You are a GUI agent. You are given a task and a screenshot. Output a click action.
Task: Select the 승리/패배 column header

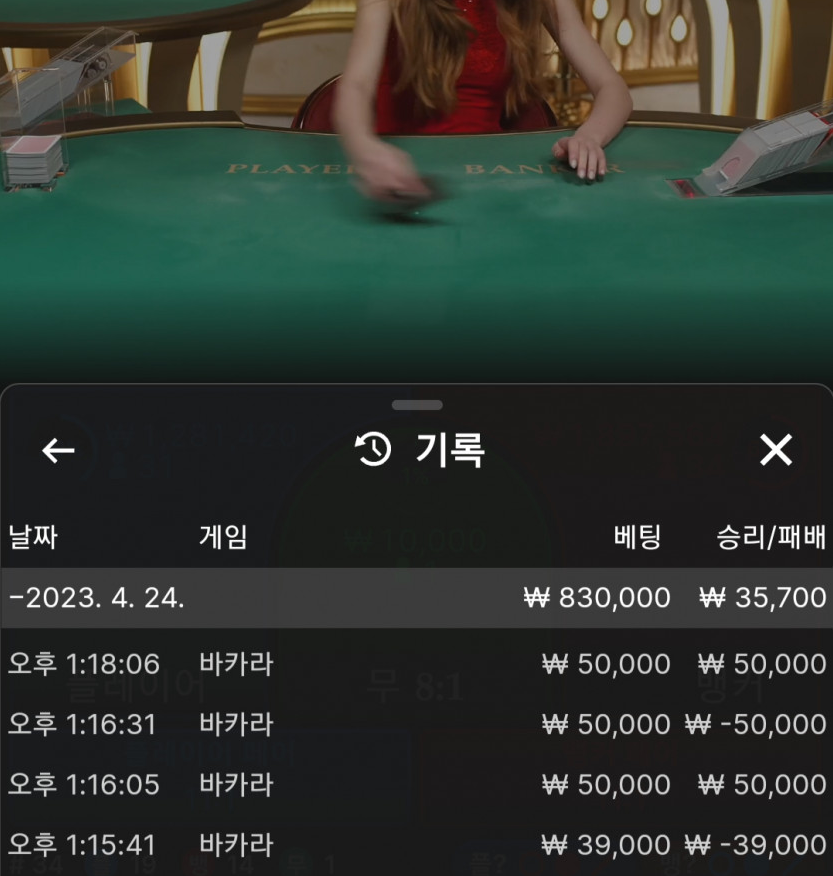point(771,537)
